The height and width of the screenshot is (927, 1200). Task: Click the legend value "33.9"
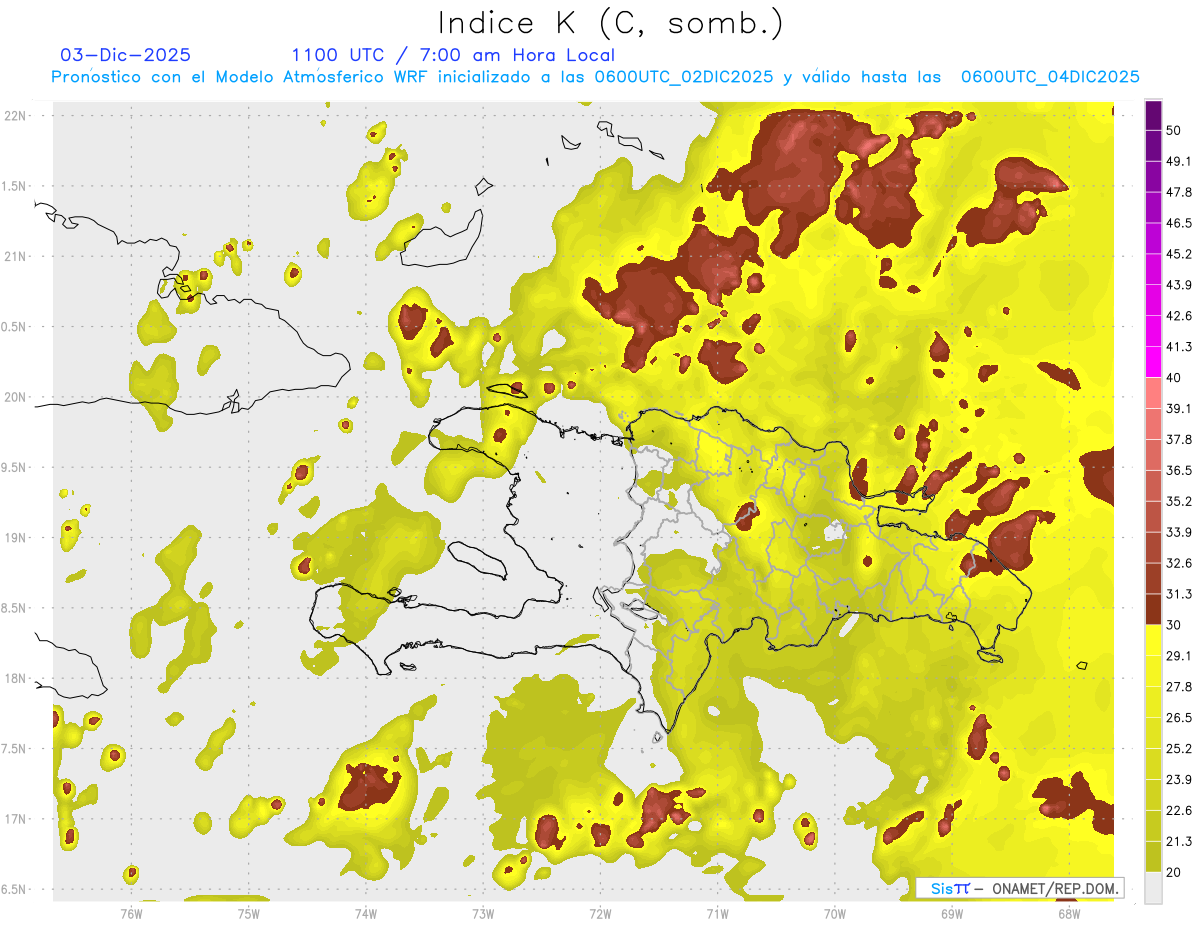1179,532
